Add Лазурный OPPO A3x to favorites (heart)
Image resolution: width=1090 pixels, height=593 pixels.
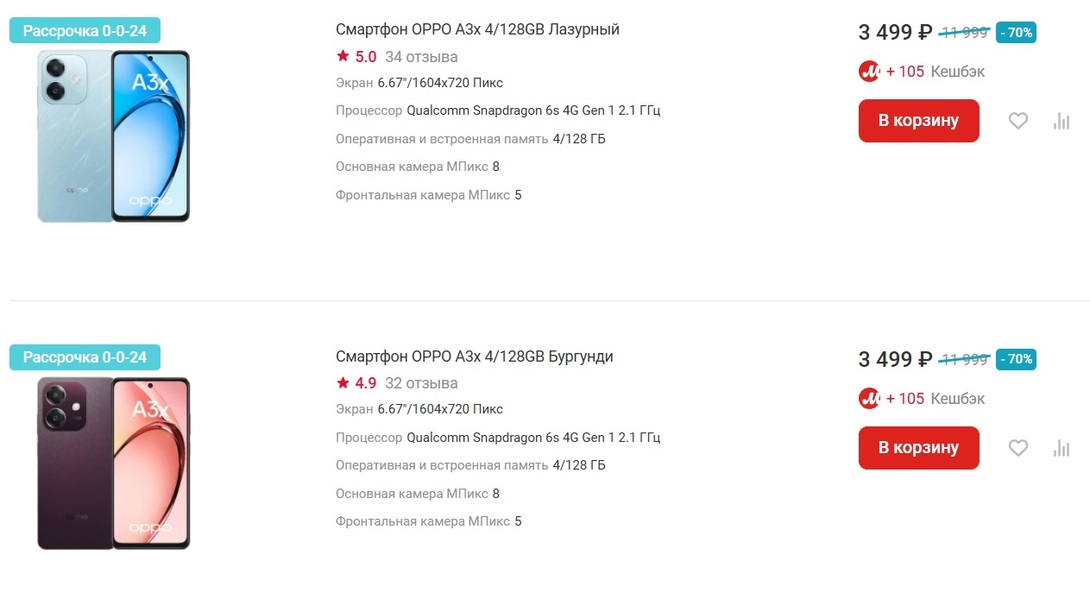[1017, 121]
